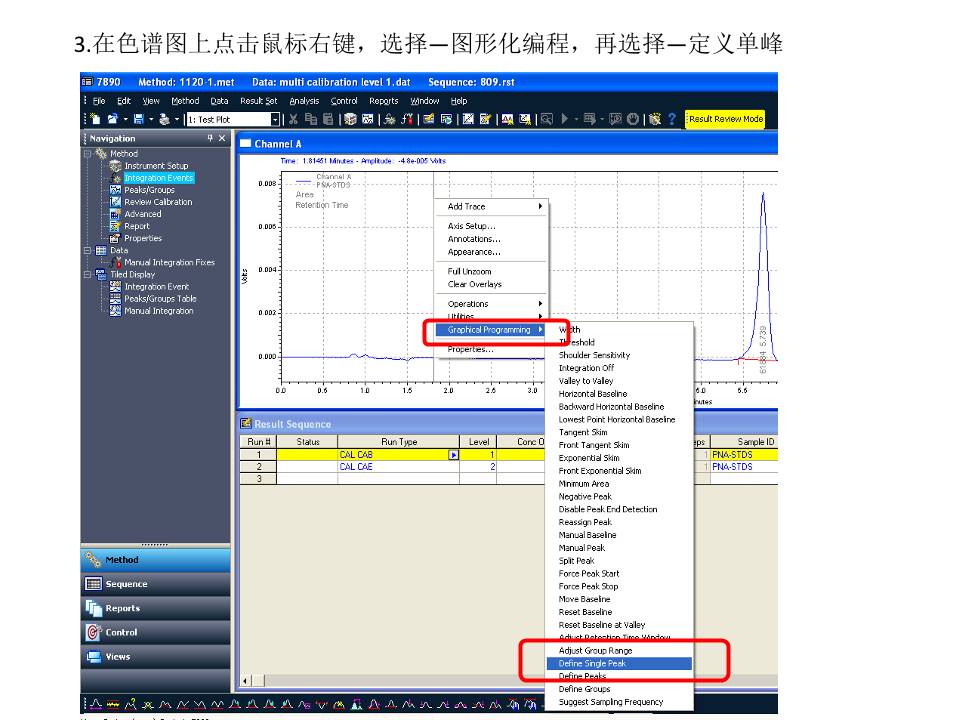Open the Test Plot dropdown in the toolbar
960x720 pixels.
pos(276,119)
